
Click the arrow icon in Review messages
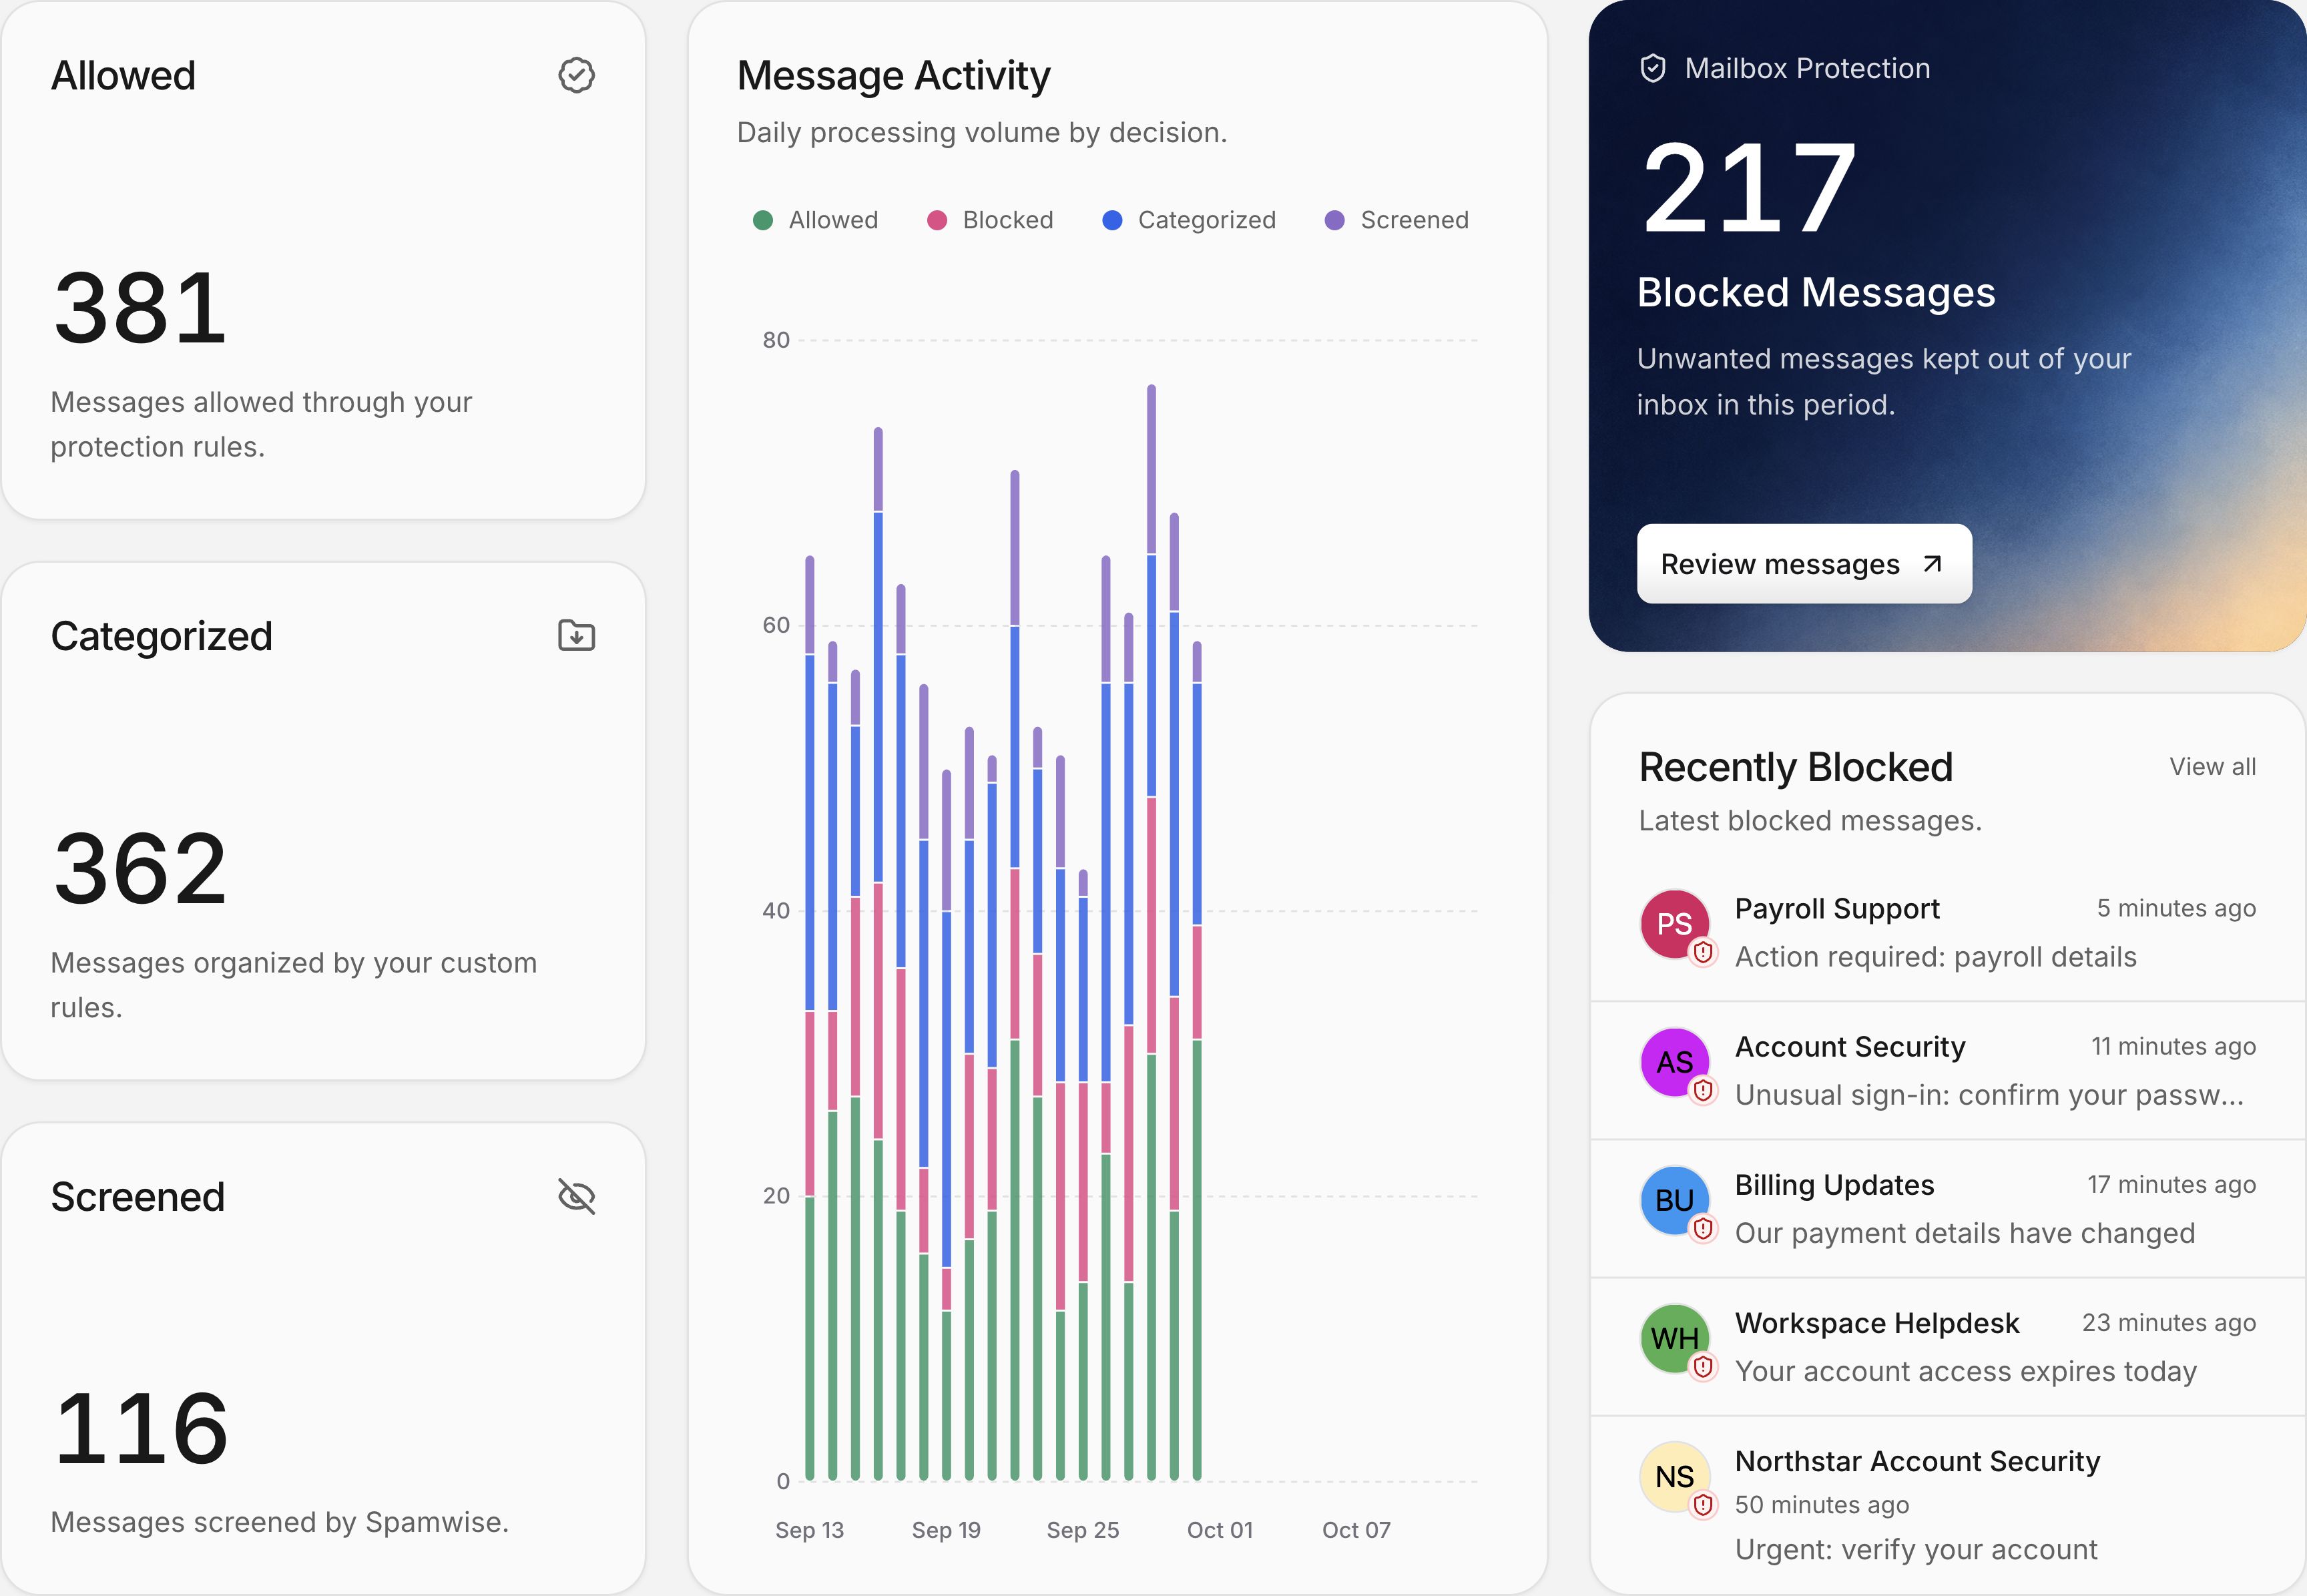(x=1932, y=564)
